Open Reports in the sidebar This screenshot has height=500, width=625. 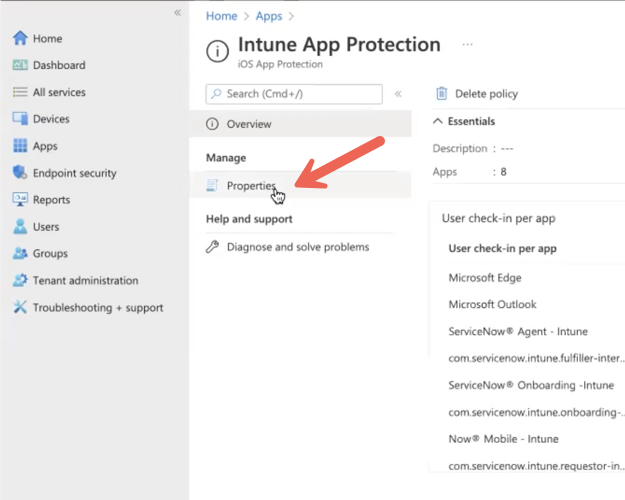51,200
